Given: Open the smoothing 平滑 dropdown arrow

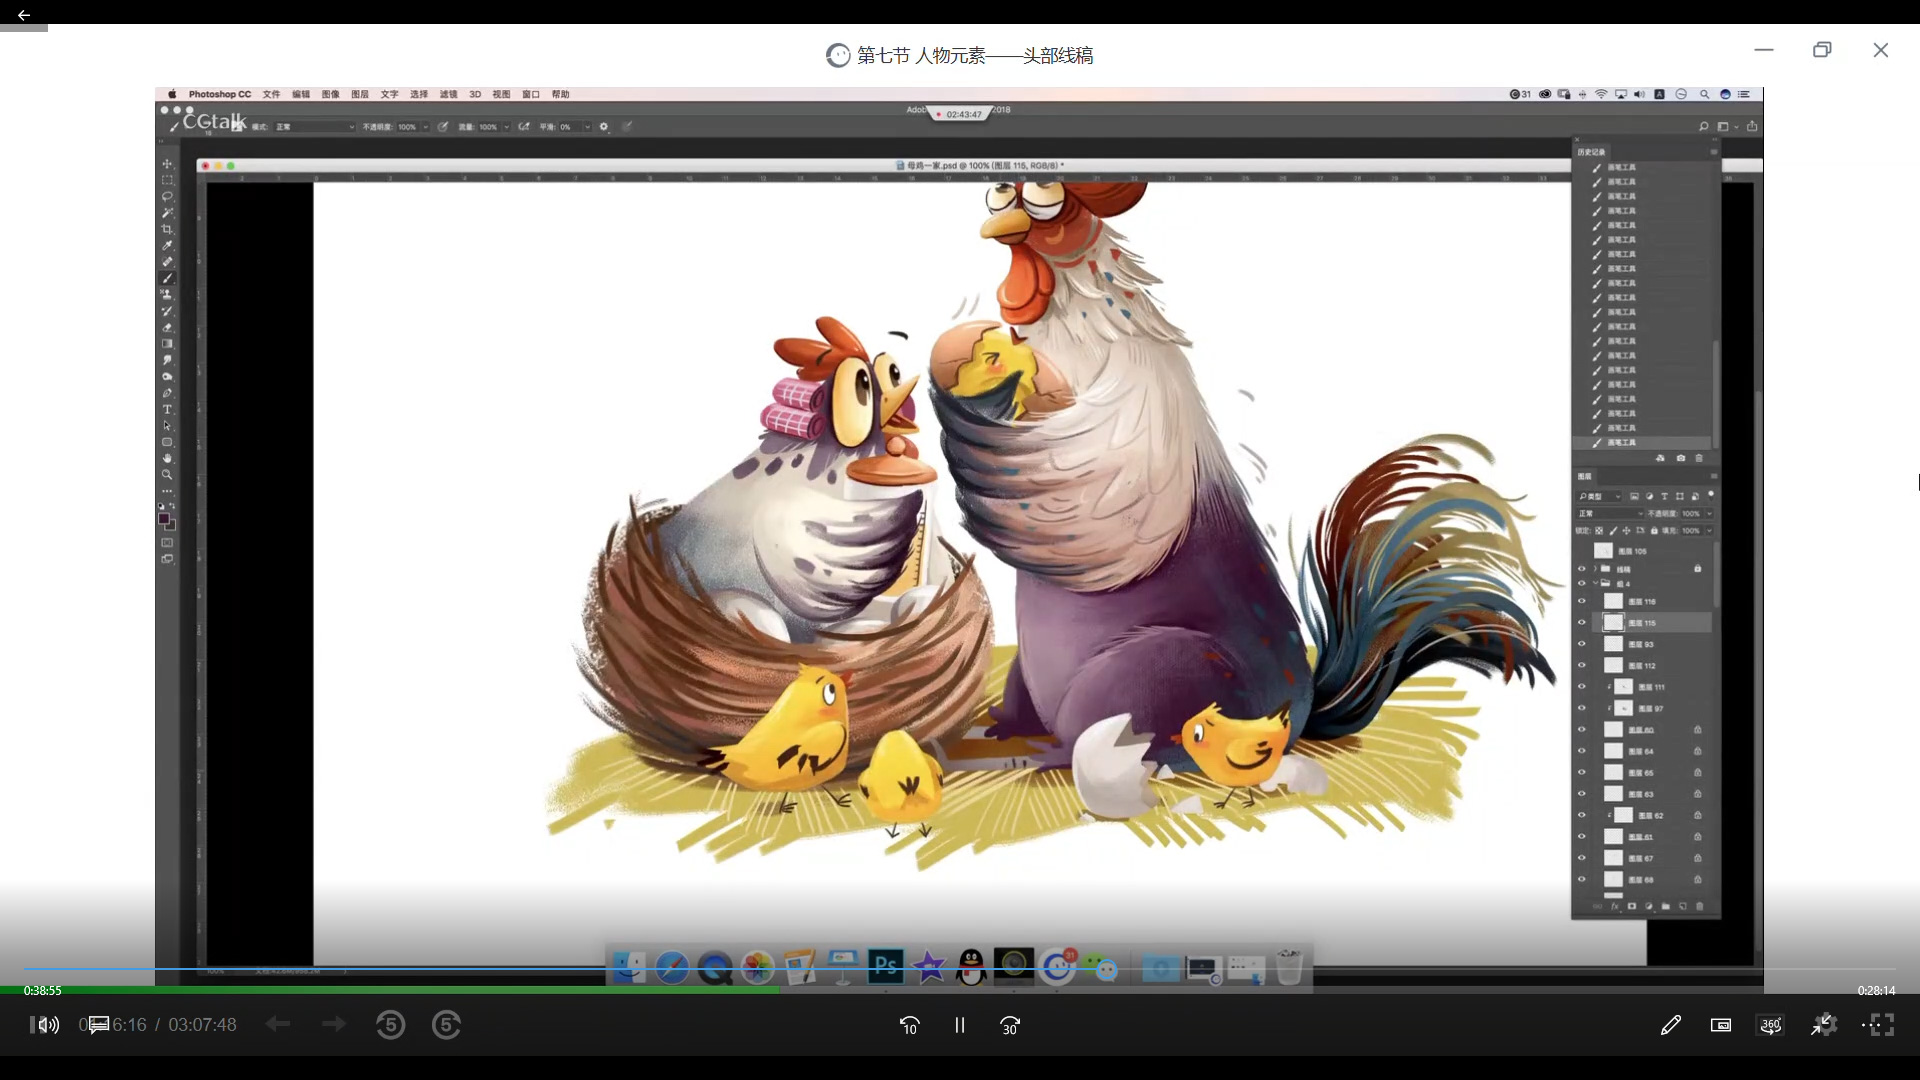Looking at the screenshot, I should [x=587, y=127].
